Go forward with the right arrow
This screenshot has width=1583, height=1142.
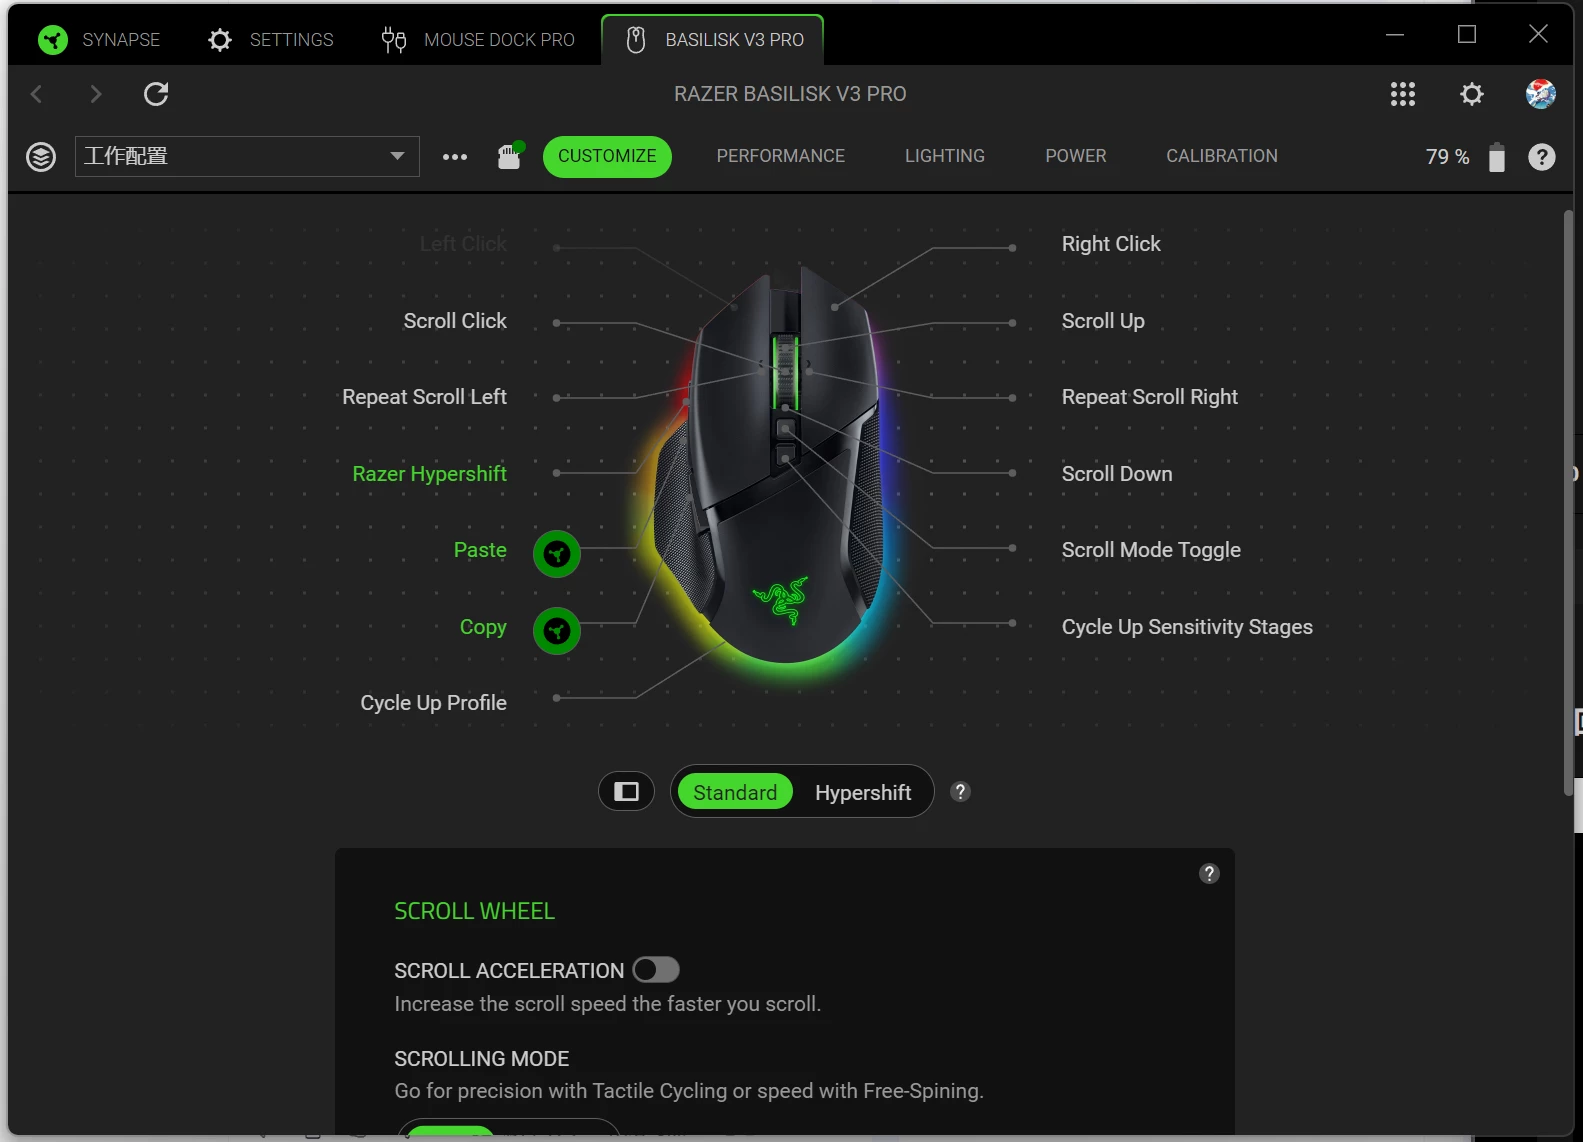click(x=96, y=94)
